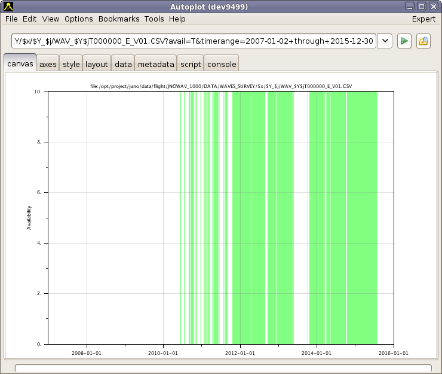Click the 2016-01-01 x-axis tick label

point(393,353)
